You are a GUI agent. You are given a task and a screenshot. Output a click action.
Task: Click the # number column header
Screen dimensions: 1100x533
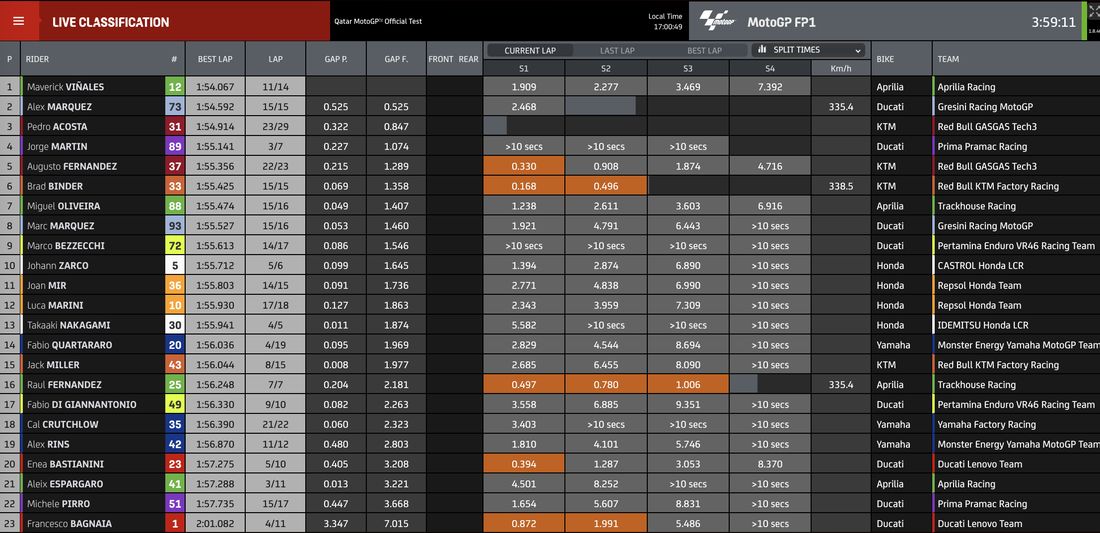click(174, 60)
